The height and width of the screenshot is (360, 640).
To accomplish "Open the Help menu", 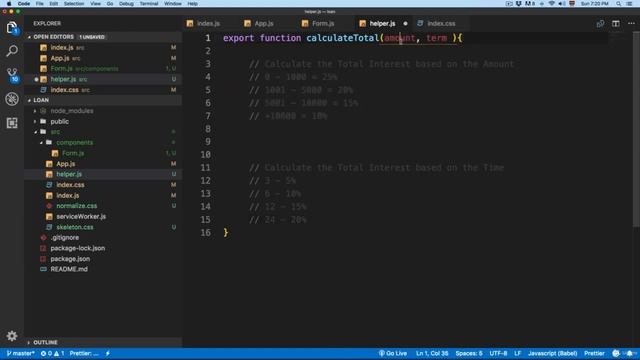I will pos(192,4).
